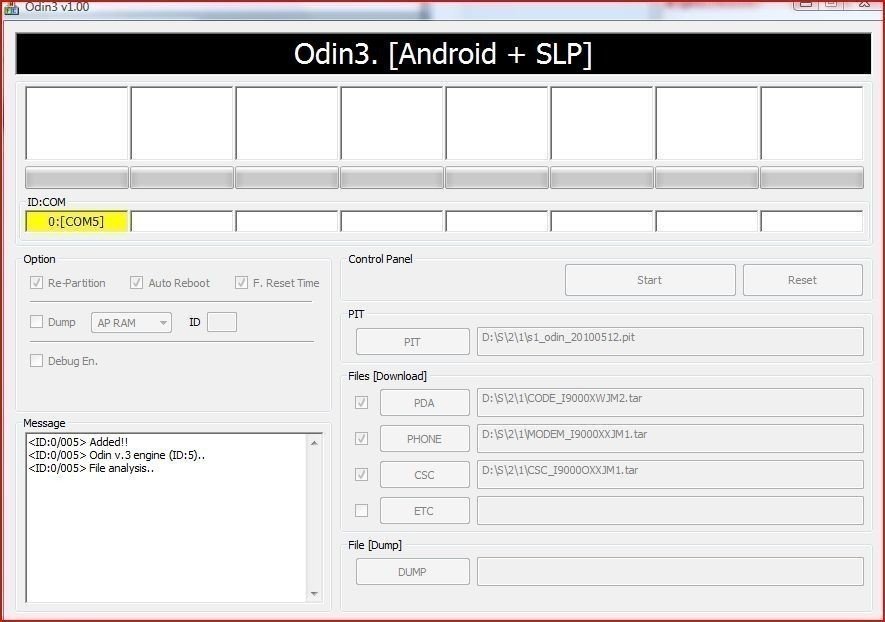Image resolution: width=885 pixels, height=622 pixels.
Task: Click the 'File analysis..' message line
Action: pyautogui.click(x=91, y=468)
